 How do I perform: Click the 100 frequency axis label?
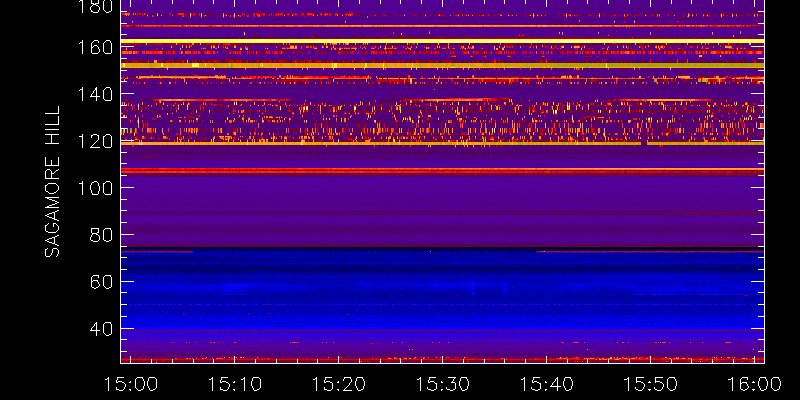tap(95, 188)
